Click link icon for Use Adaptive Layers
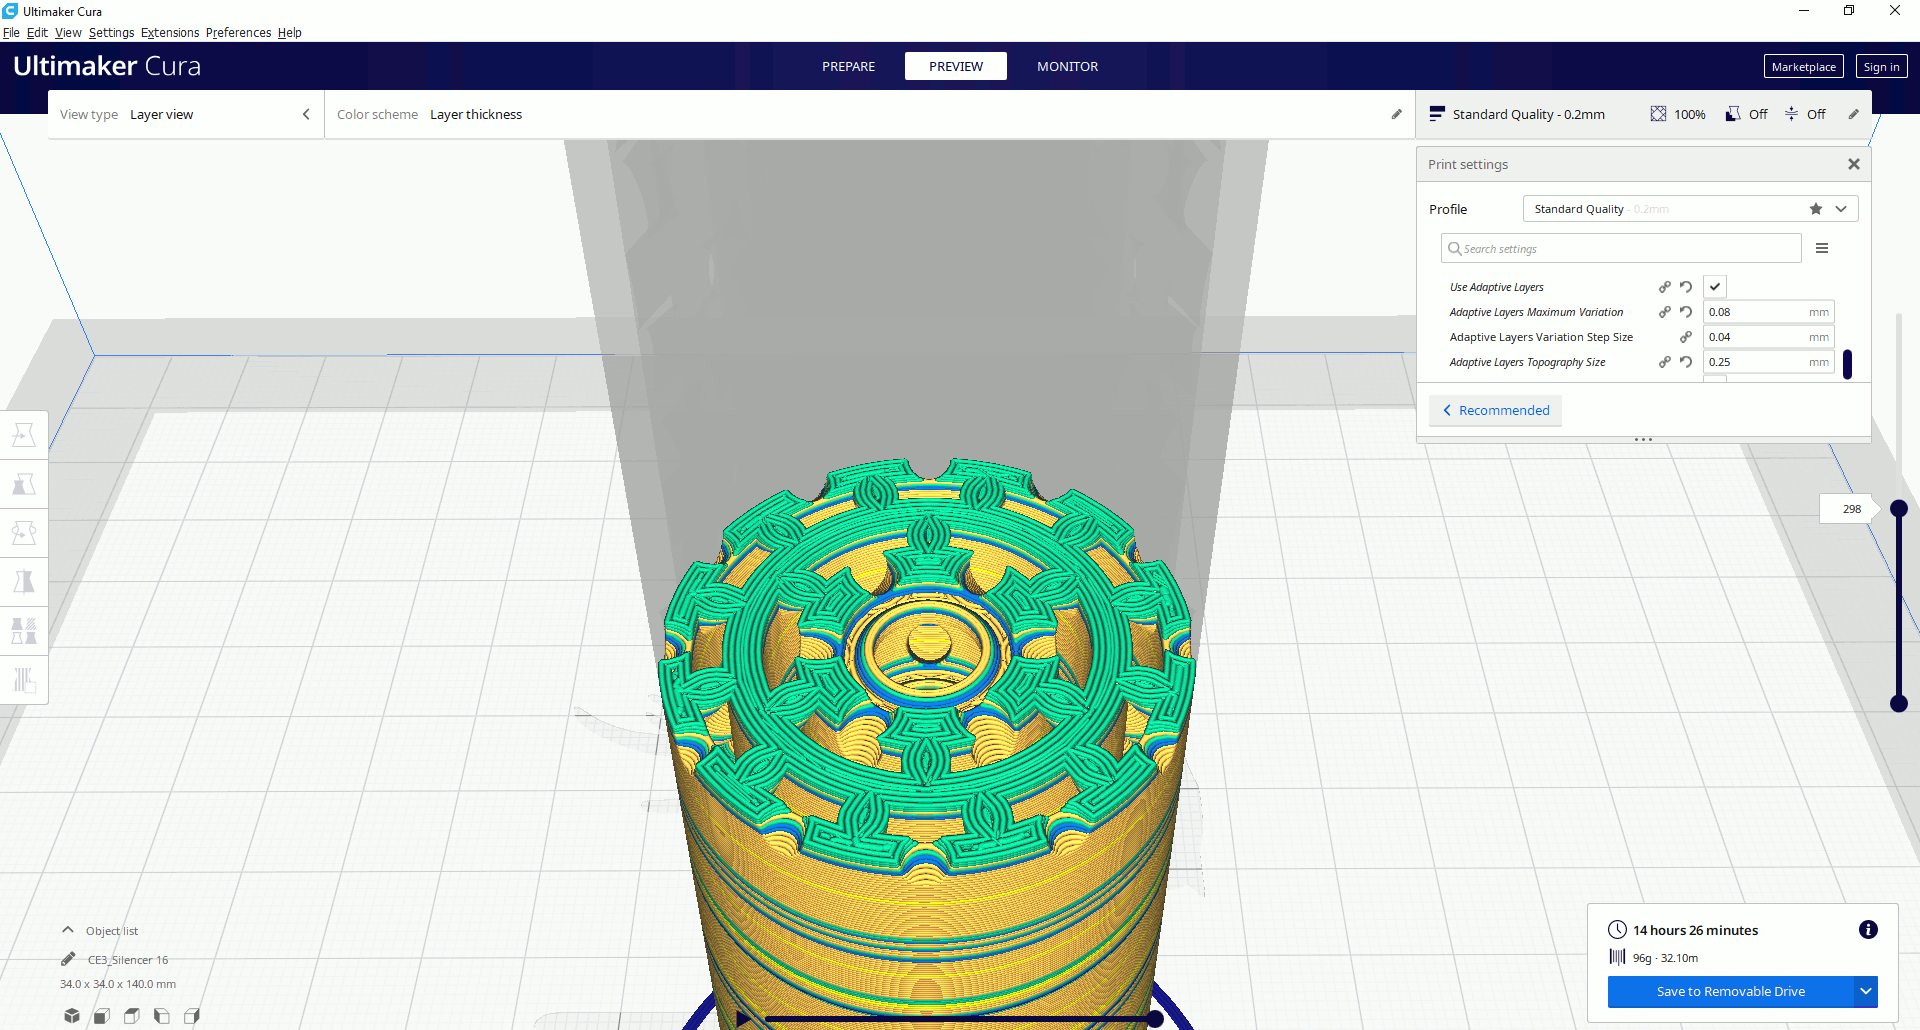1920x1030 pixels. tap(1665, 287)
